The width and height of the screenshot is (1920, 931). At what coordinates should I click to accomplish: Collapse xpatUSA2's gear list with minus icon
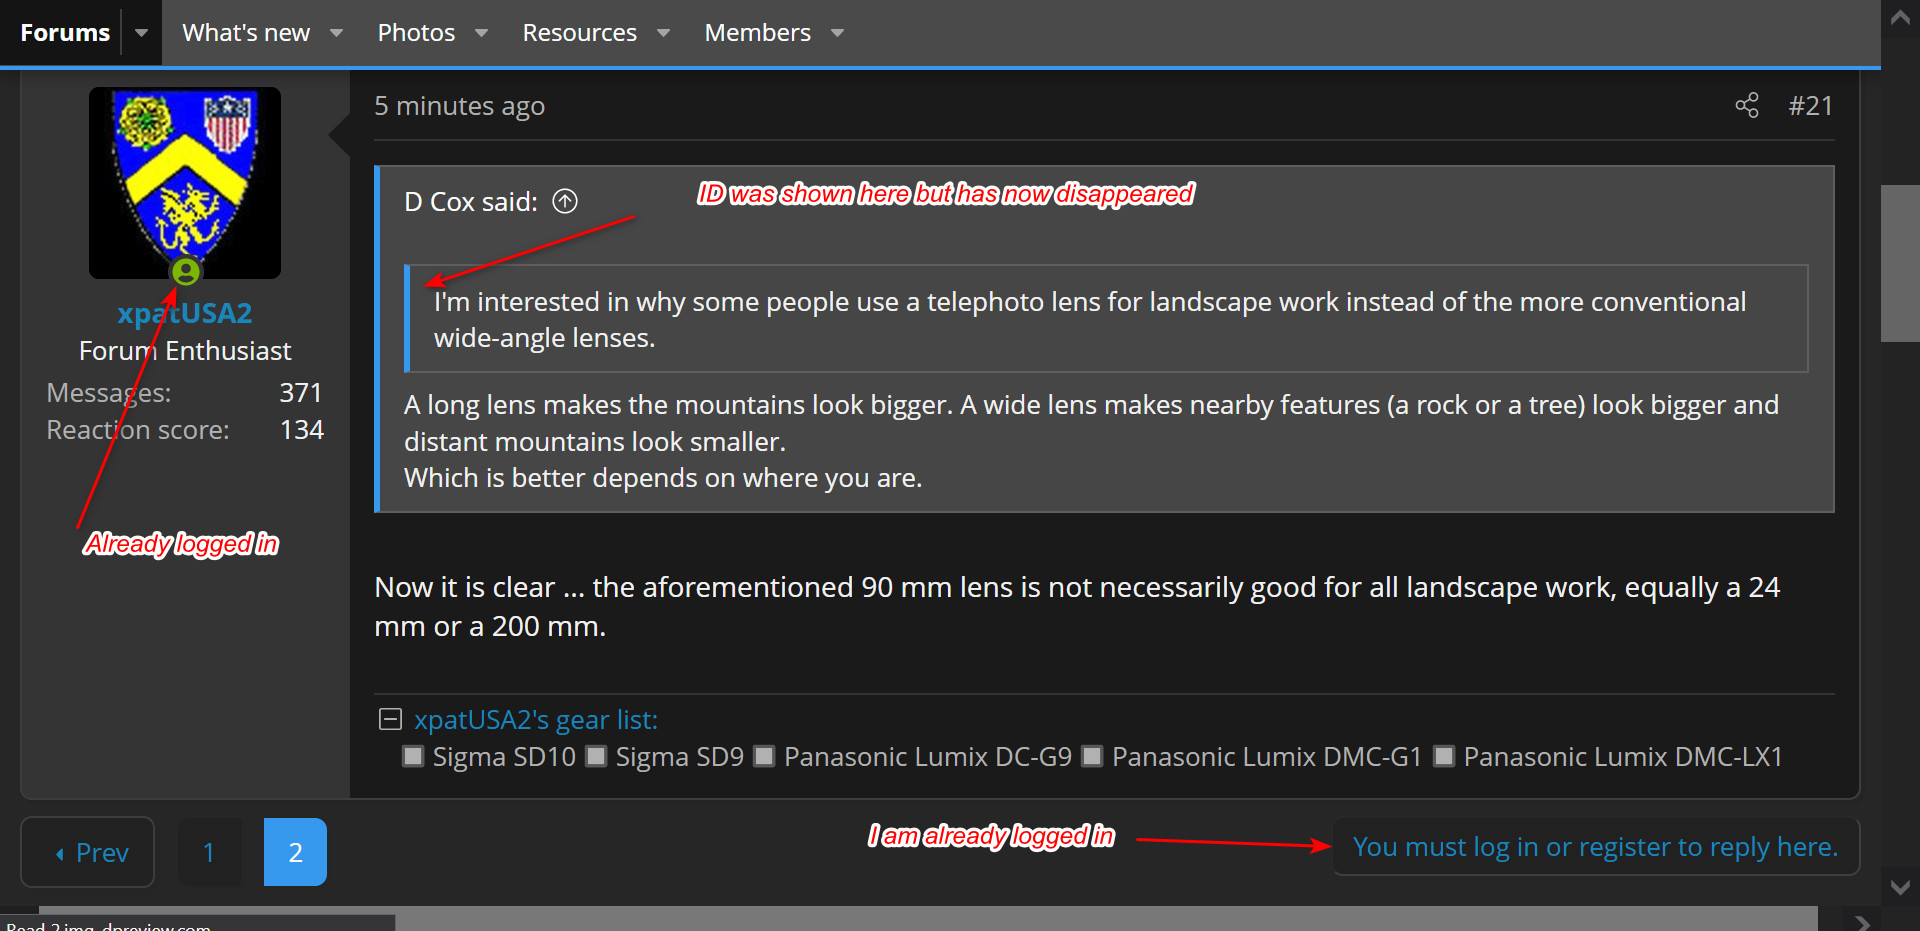(390, 719)
